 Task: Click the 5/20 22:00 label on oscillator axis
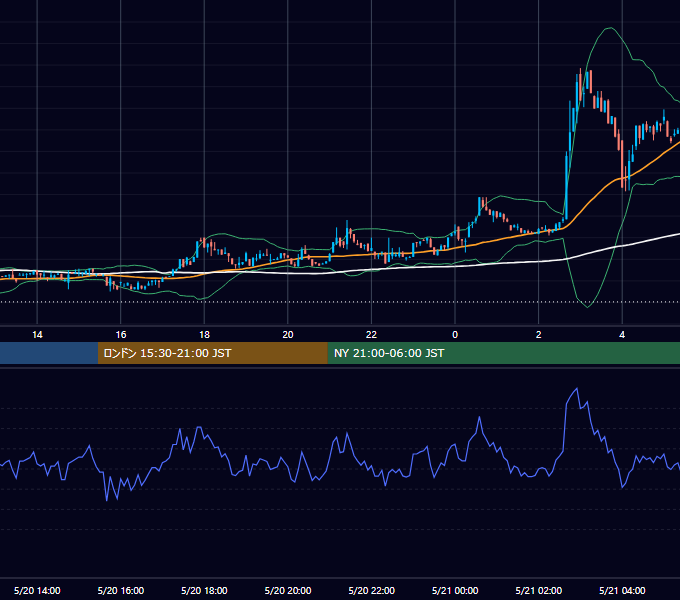coord(372,590)
